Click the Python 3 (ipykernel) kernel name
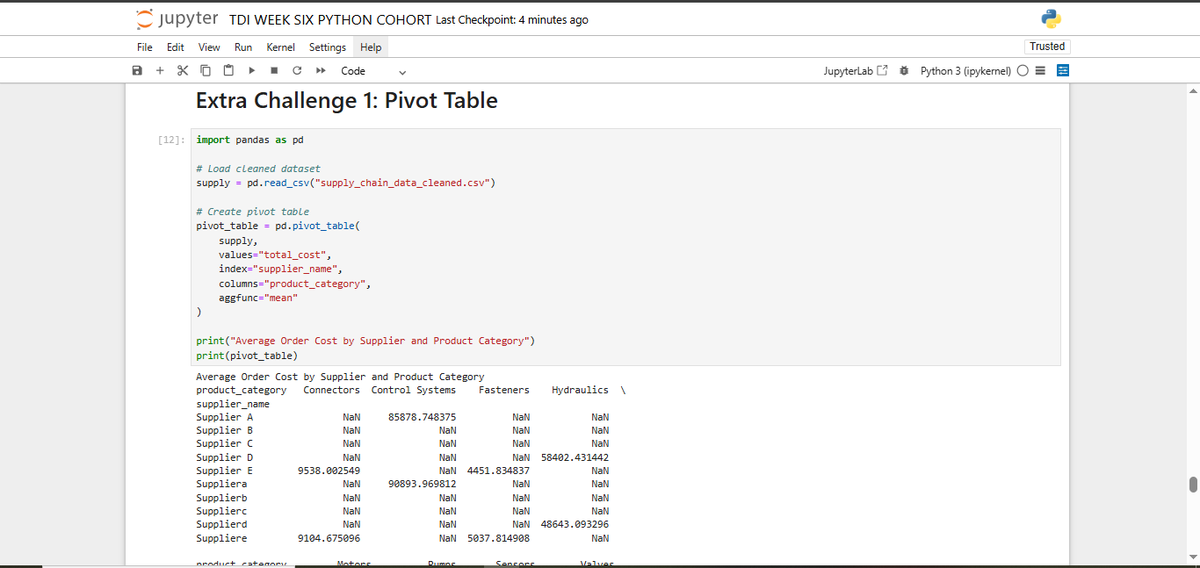 [966, 71]
